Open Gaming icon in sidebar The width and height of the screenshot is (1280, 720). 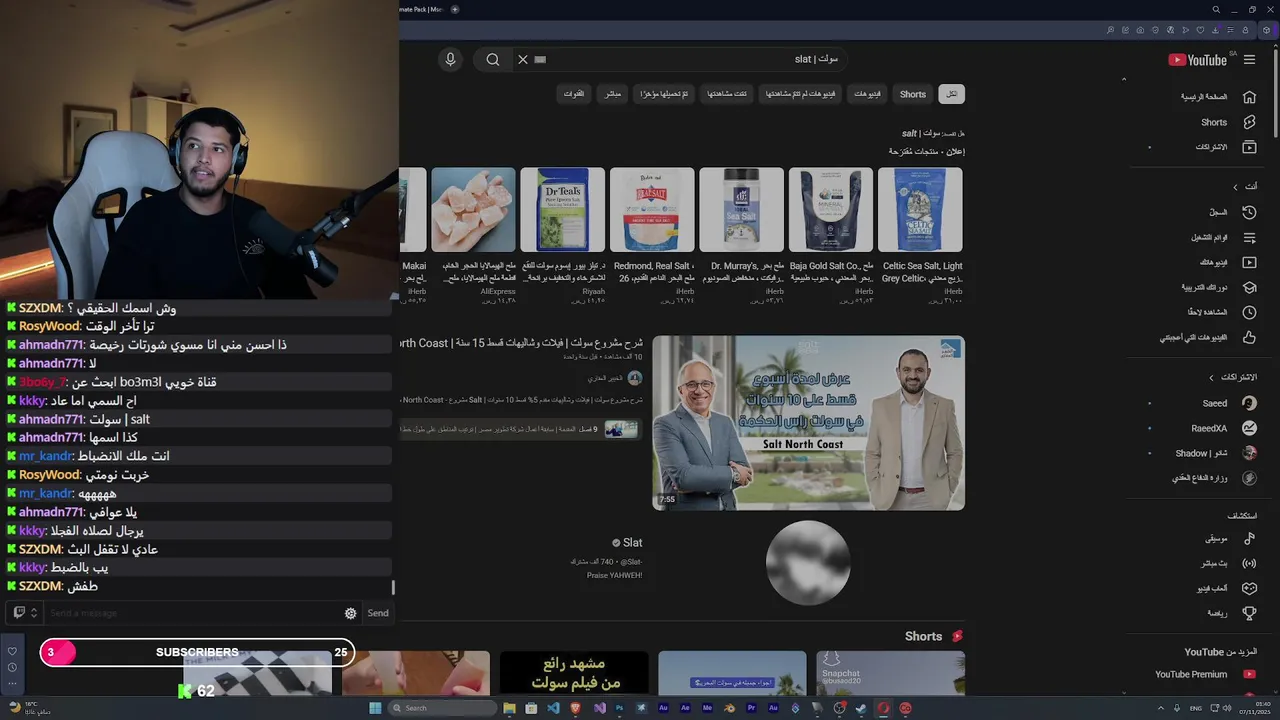[1249, 588]
